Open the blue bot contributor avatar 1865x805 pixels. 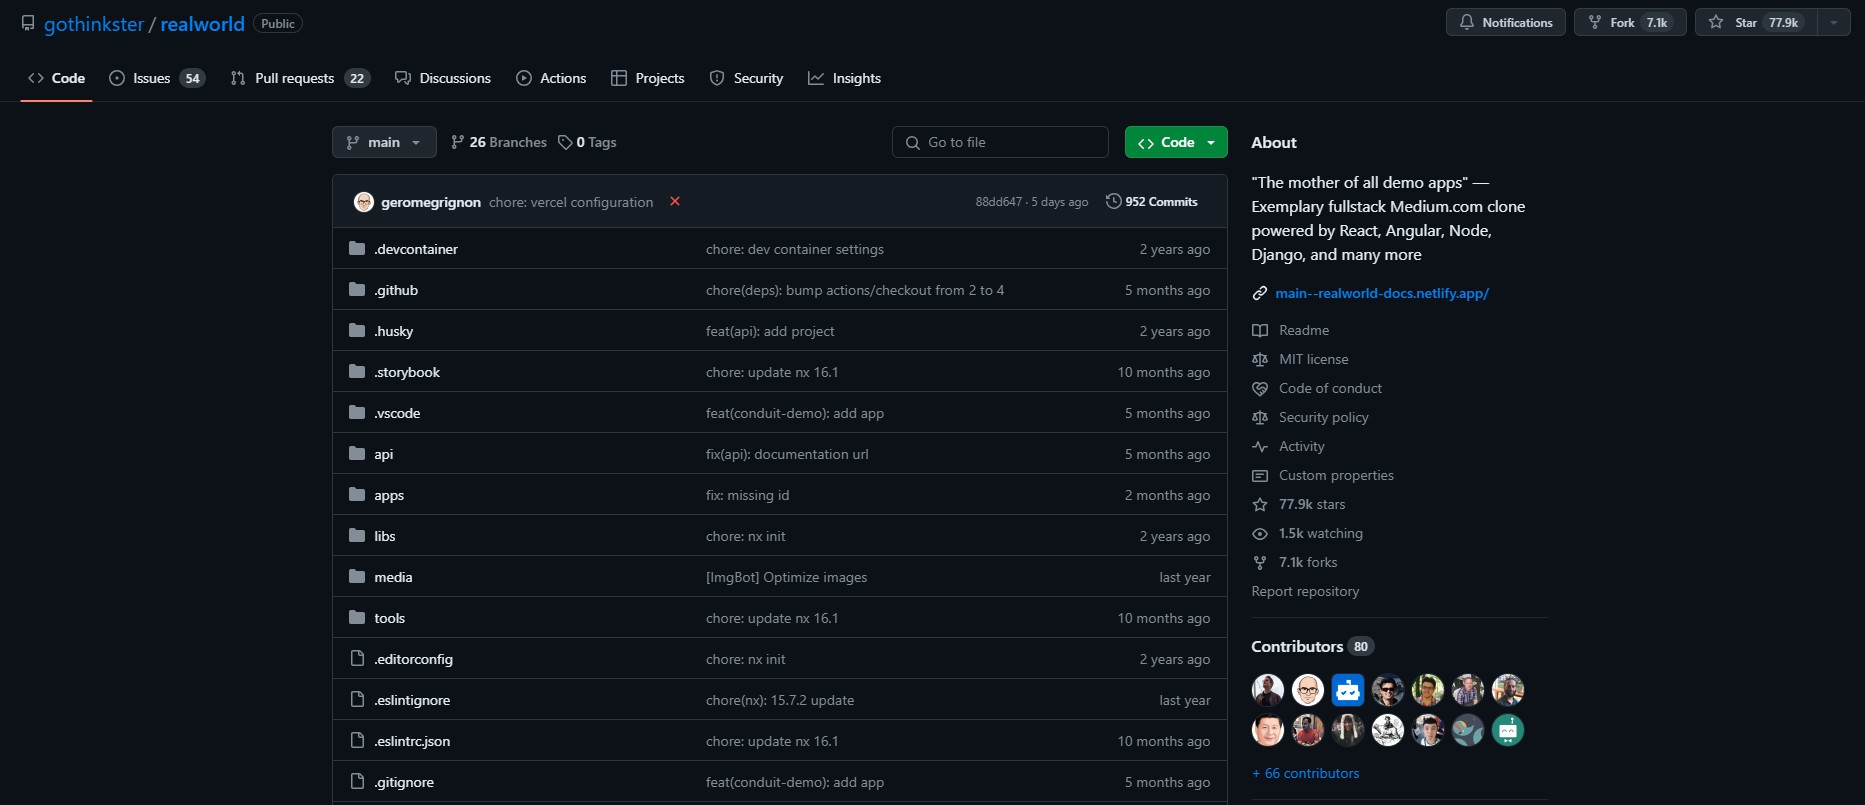(x=1348, y=690)
